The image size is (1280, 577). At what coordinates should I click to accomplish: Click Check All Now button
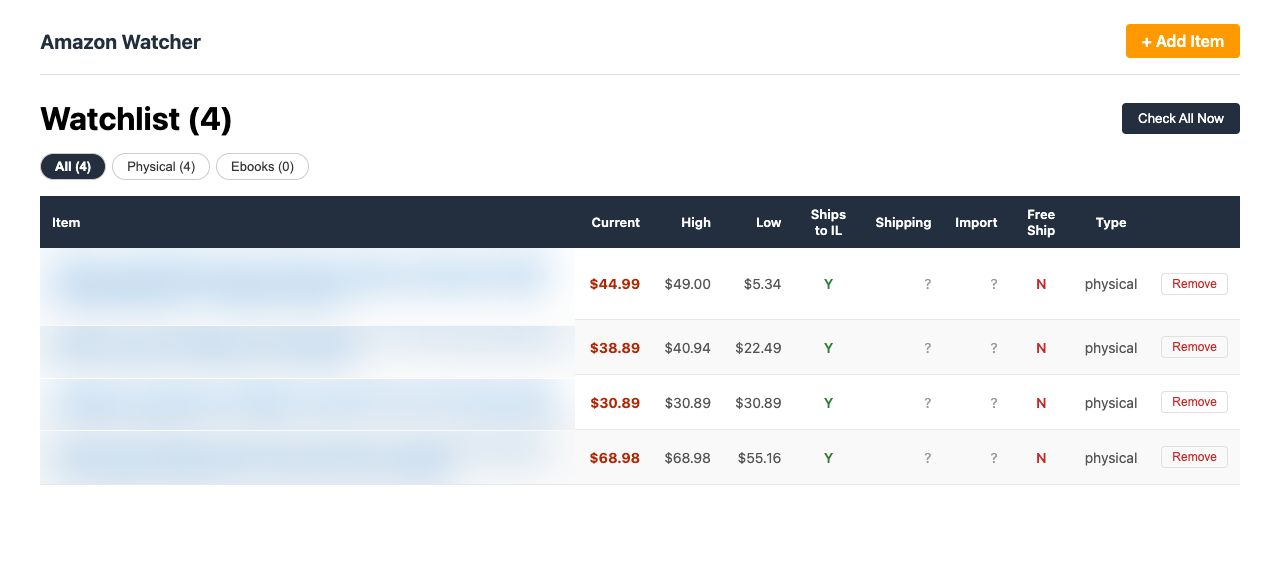click(1180, 118)
